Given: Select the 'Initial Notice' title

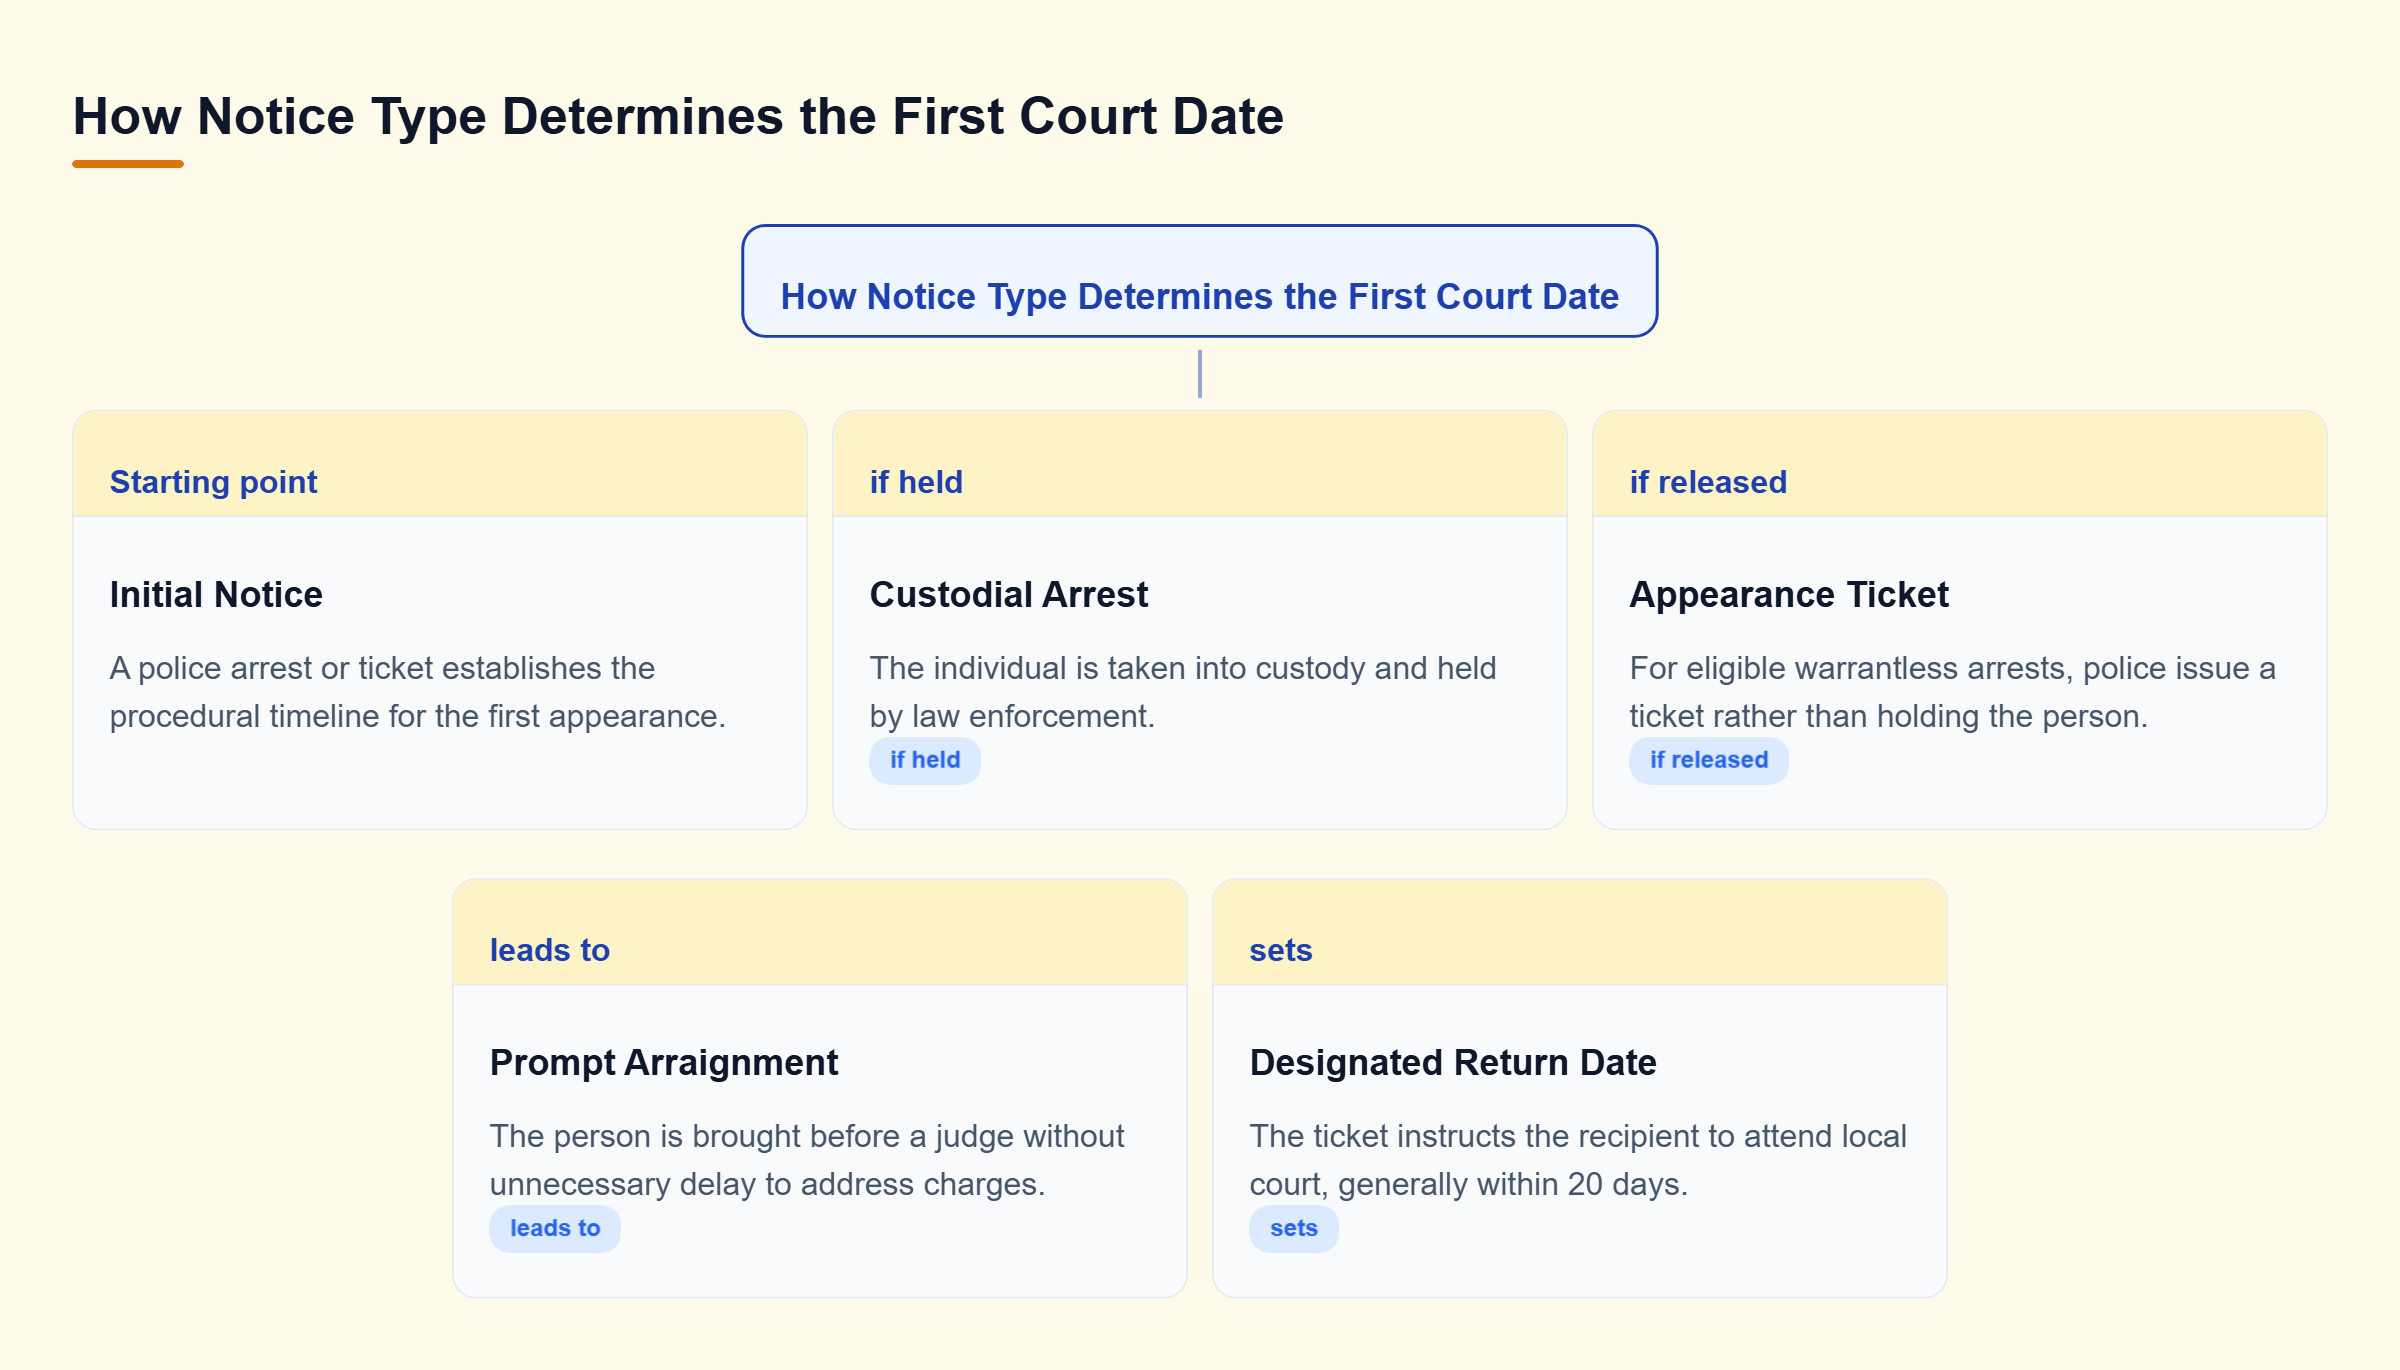Looking at the screenshot, I should tap(216, 594).
